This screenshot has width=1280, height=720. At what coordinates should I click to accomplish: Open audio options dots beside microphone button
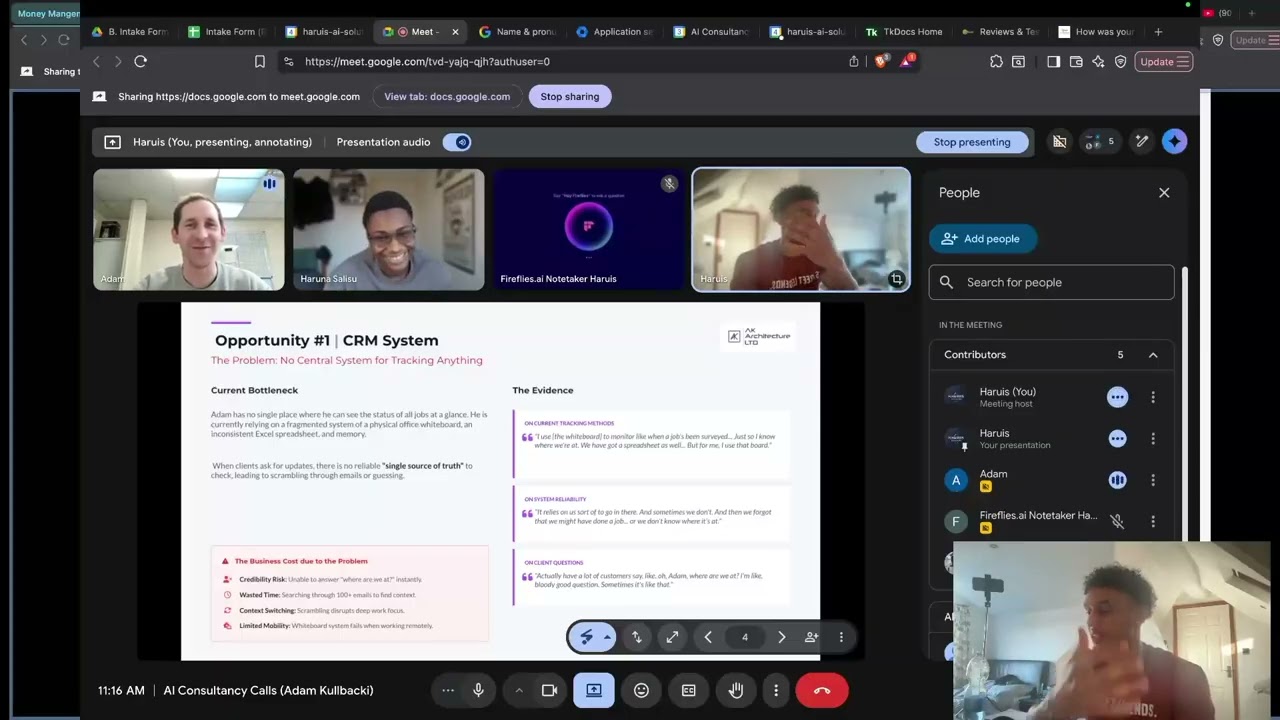[447, 690]
